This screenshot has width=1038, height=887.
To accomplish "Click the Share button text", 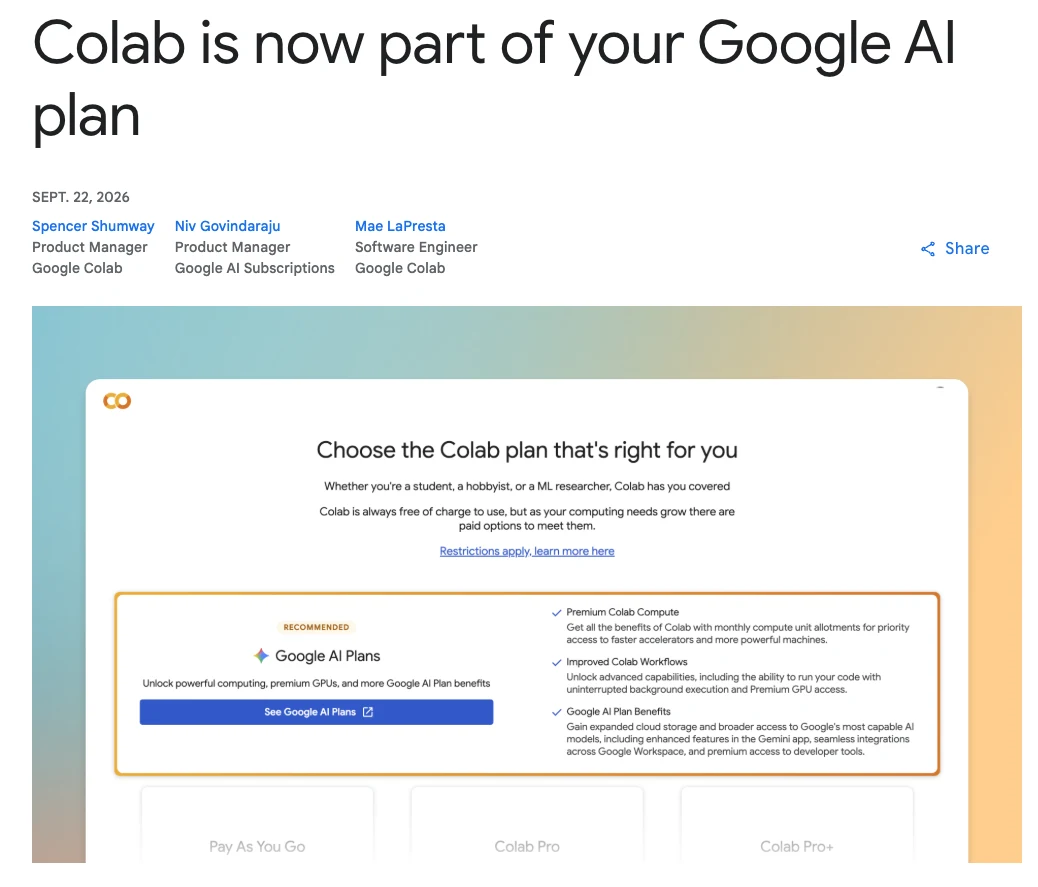I will (x=967, y=249).
